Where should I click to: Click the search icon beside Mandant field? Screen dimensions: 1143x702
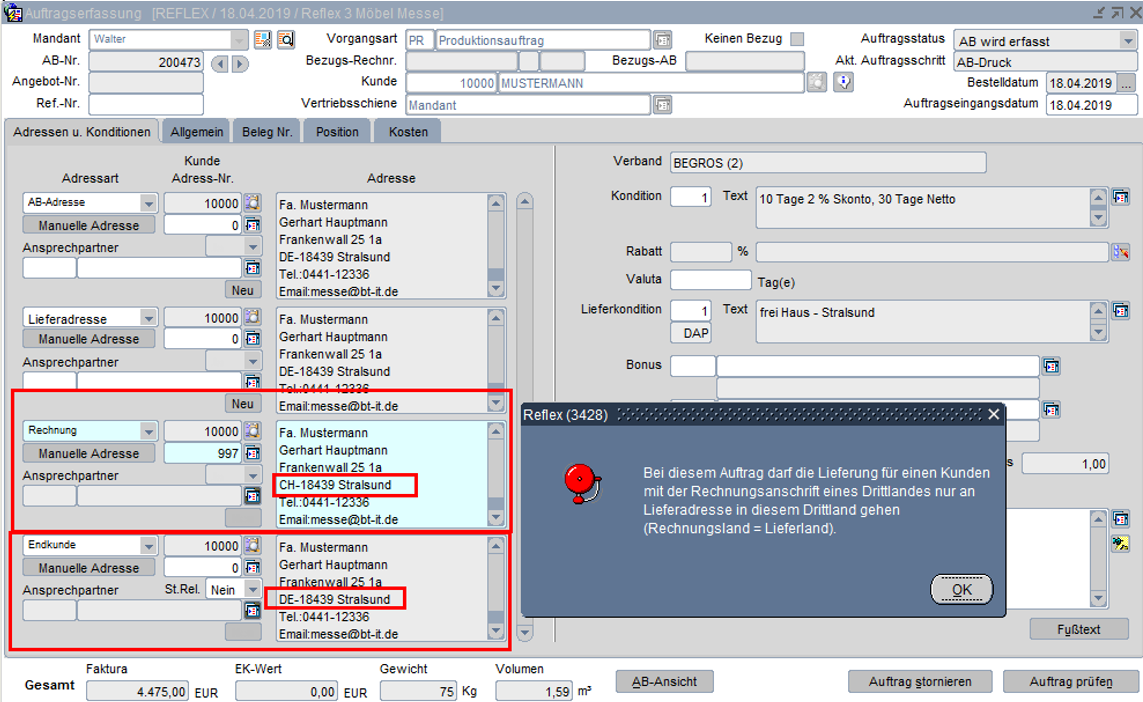[286, 40]
